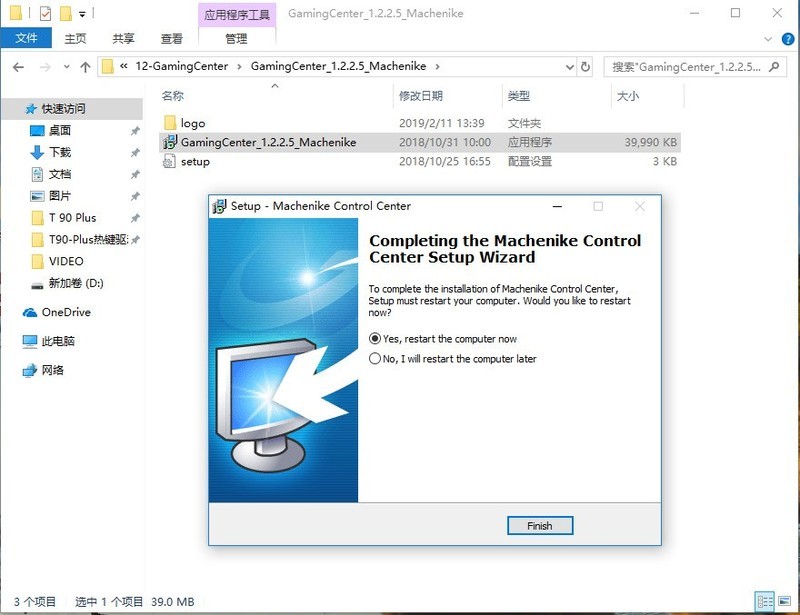Open the T 90 Plus folder
Screen dimensions: 800x615
(x=72, y=218)
